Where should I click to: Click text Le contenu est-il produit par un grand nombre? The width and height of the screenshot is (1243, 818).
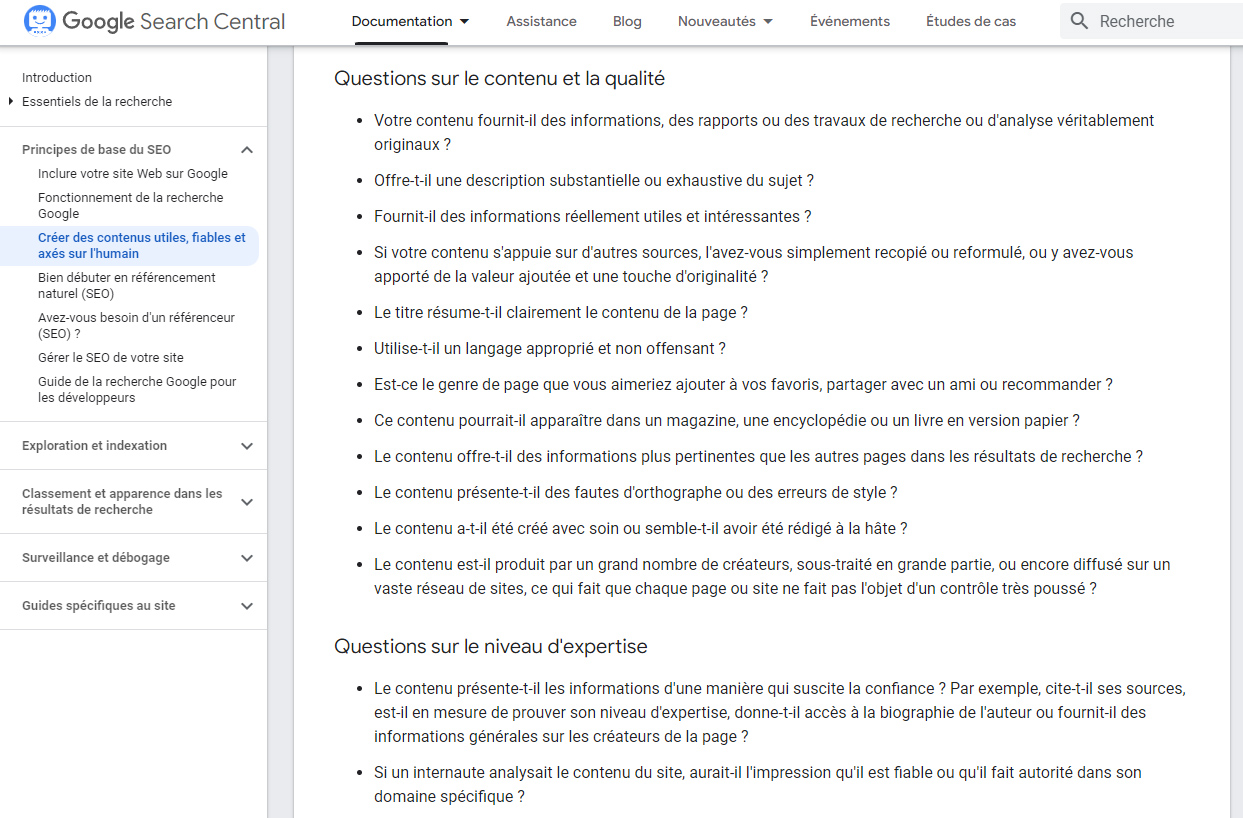click(772, 576)
